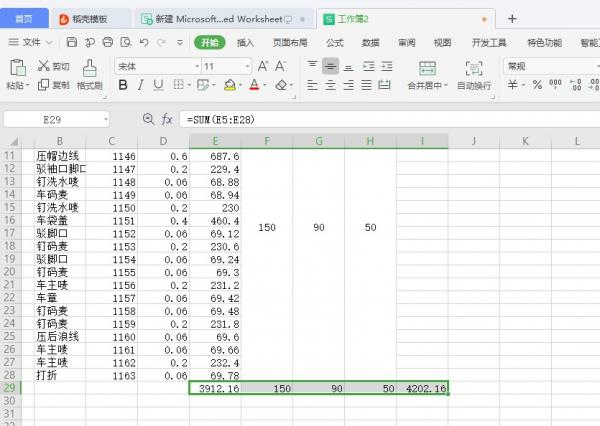Apply thousands separator format
The width and height of the screenshot is (600, 426).
tap(555, 85)
